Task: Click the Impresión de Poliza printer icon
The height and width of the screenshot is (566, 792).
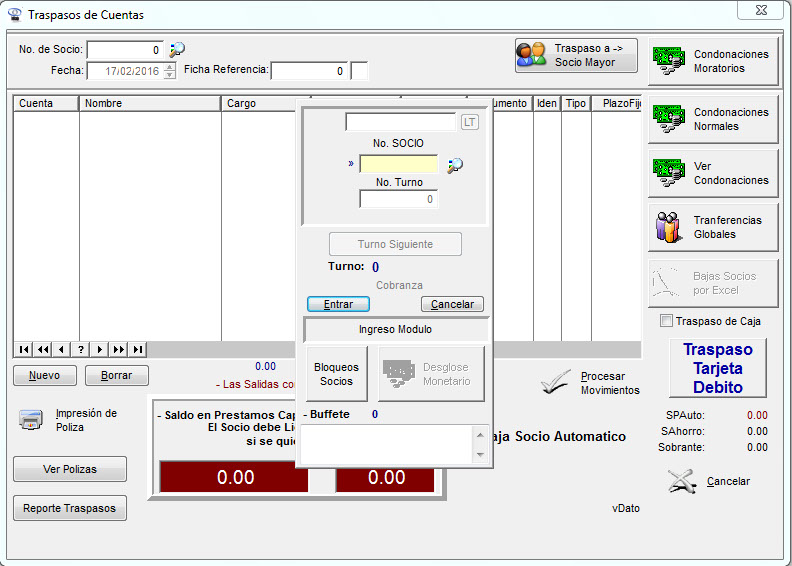Action: pos(31,420)
